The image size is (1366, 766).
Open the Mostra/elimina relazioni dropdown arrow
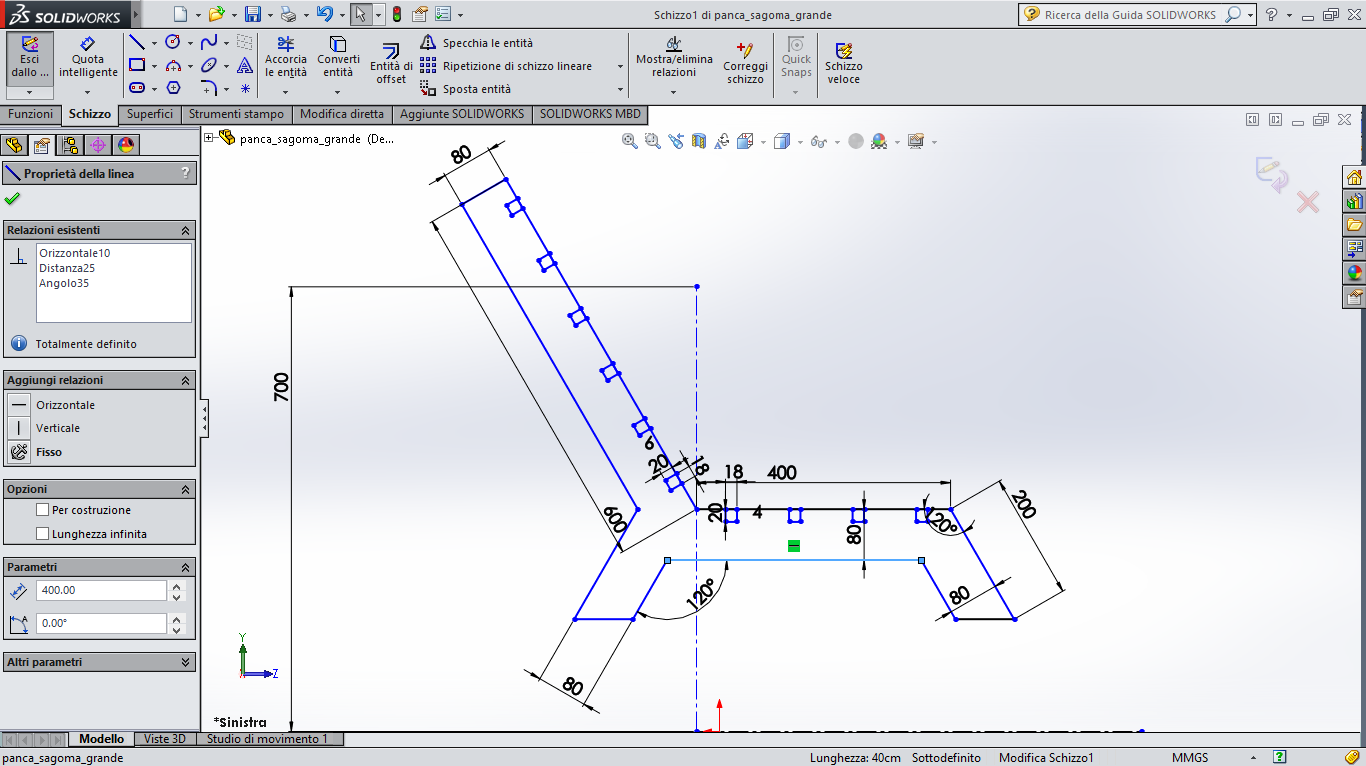[674, 92]
